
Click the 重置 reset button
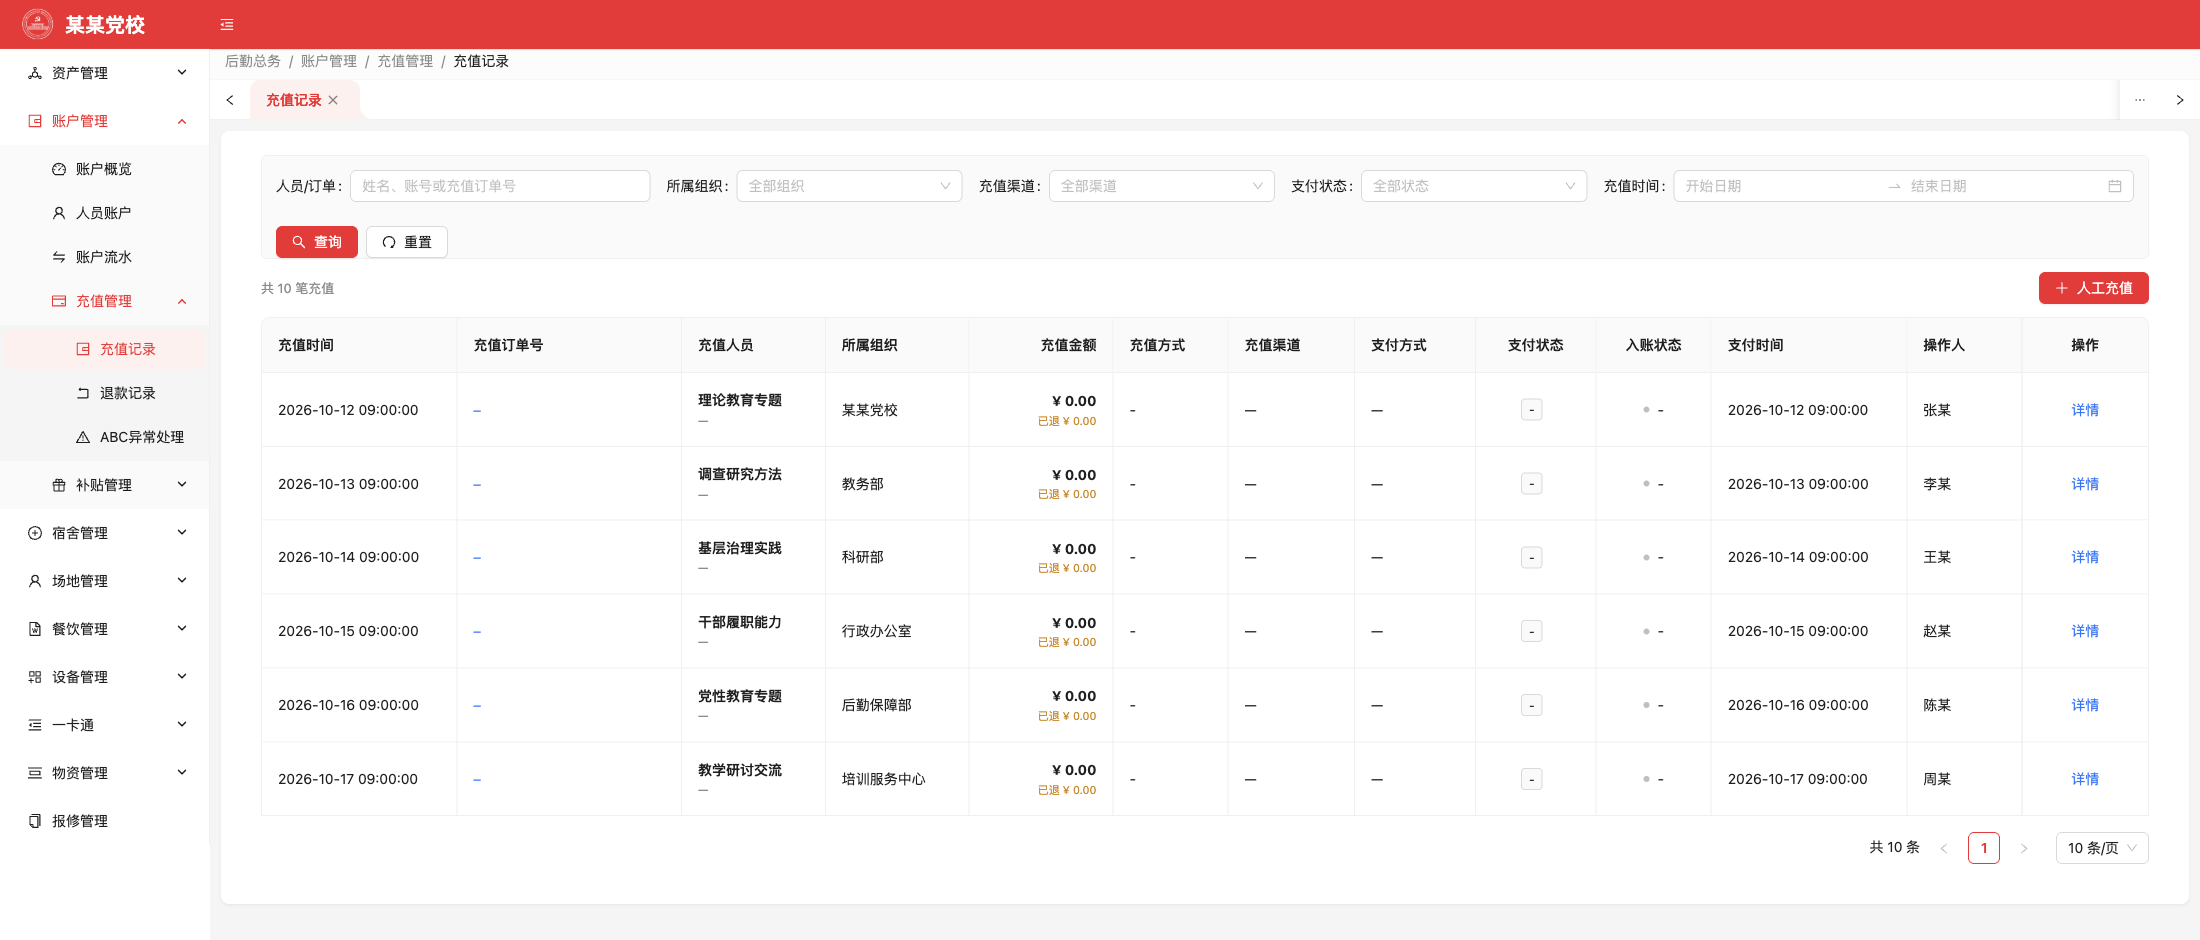point(407,242)
